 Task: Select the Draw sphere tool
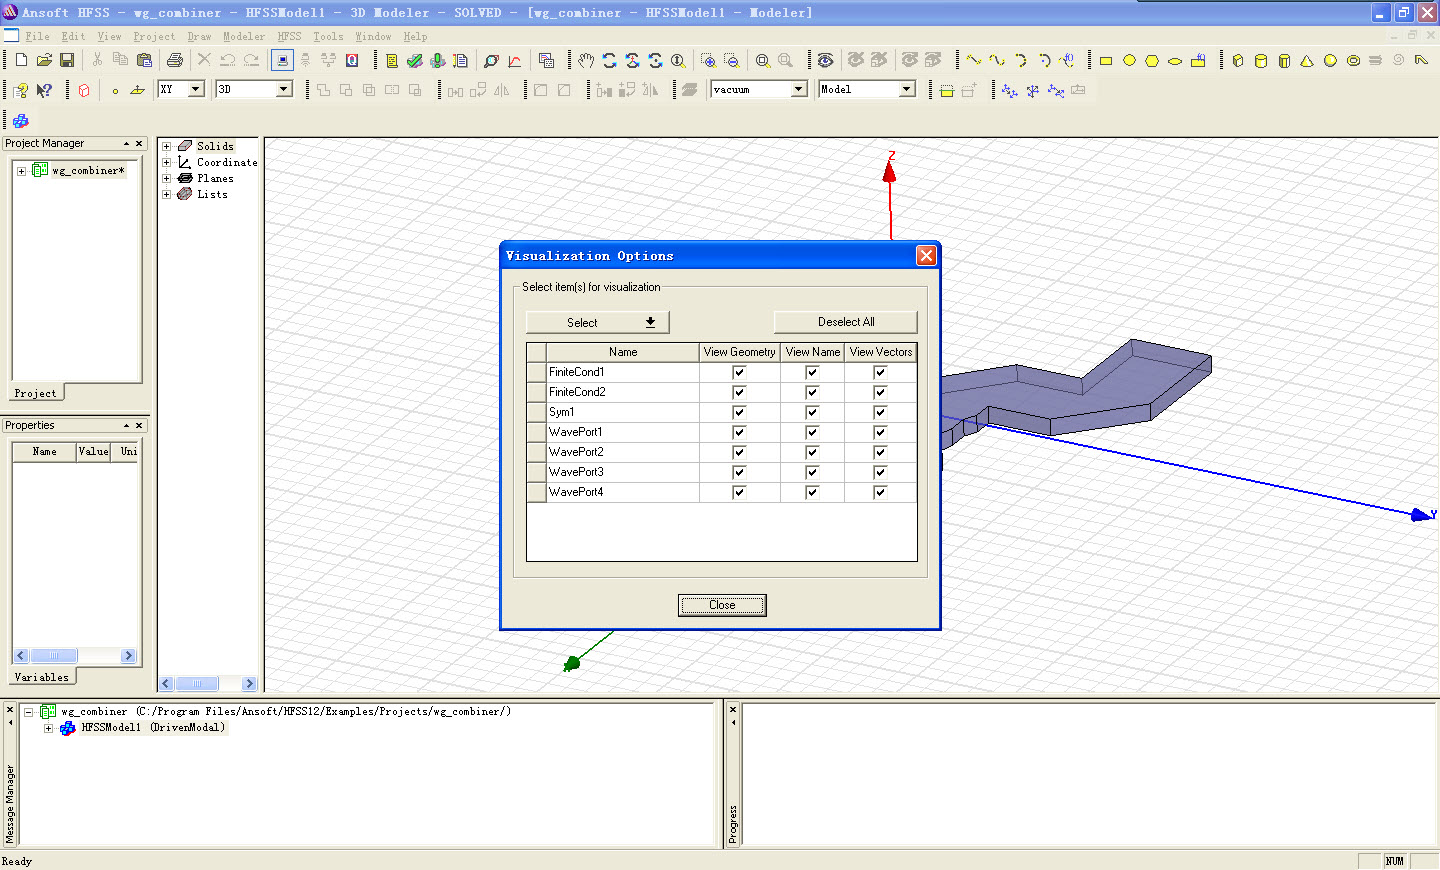click(1330, 60)
